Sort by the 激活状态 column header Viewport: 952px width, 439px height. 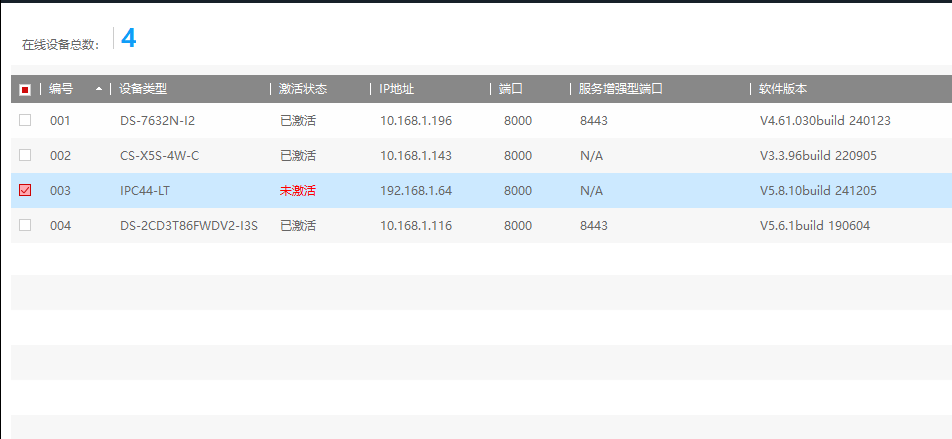click(x=303, y=89)
